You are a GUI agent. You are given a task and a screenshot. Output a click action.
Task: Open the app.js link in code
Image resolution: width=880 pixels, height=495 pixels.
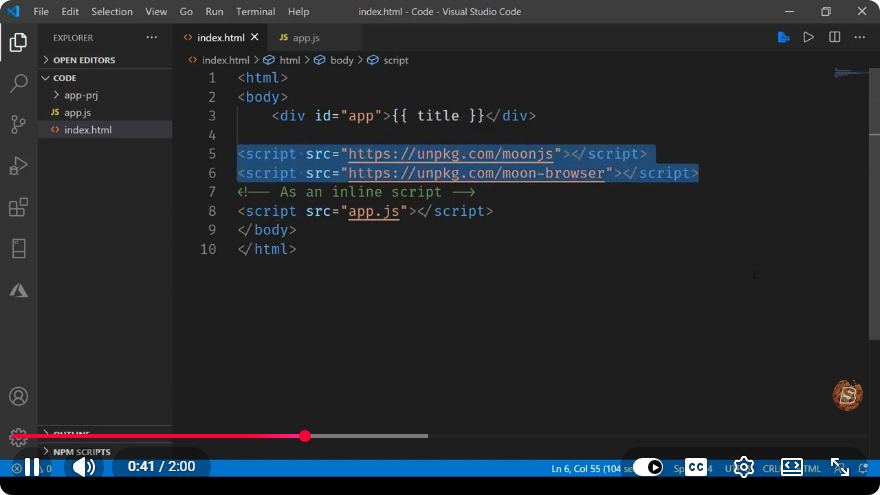374,211
